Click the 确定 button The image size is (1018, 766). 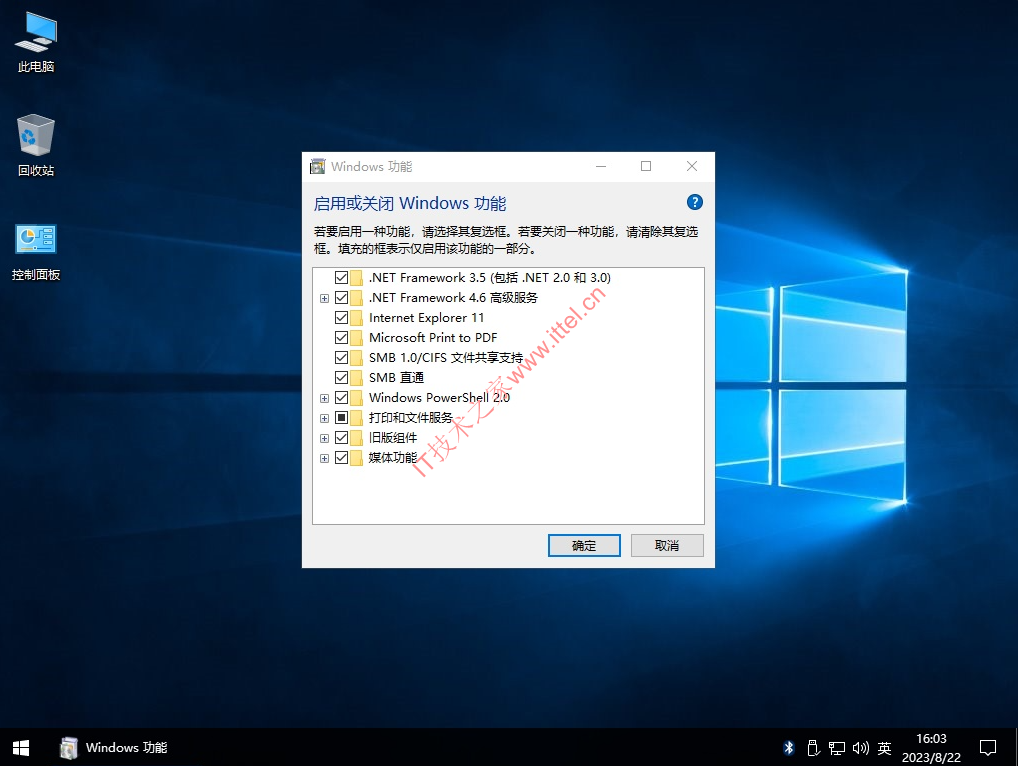584,545
